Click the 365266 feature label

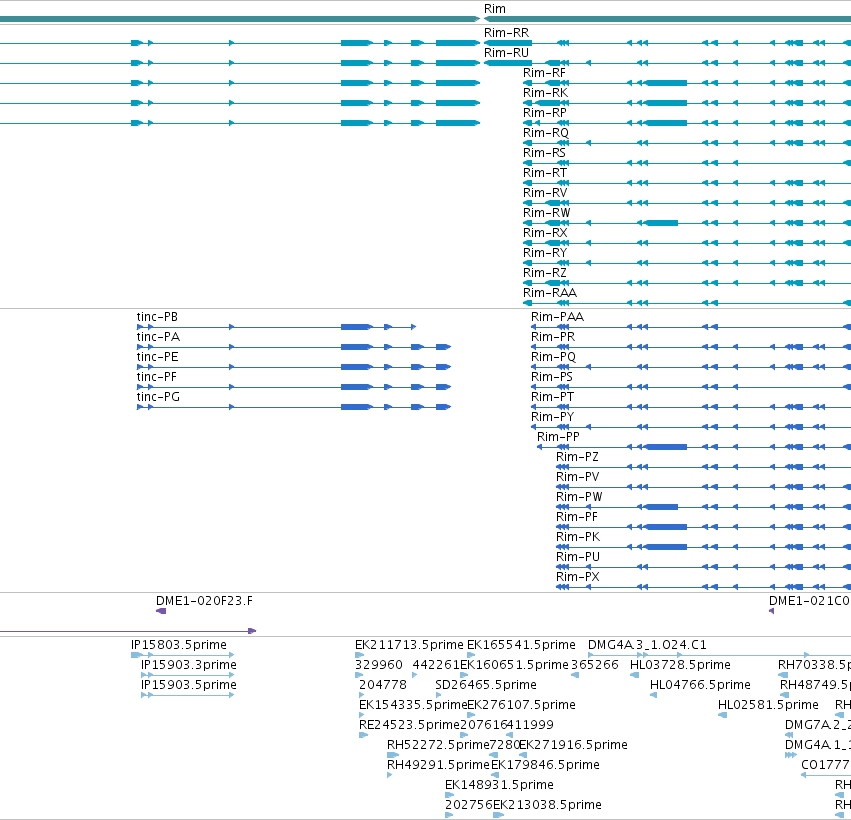pos(595,665)
